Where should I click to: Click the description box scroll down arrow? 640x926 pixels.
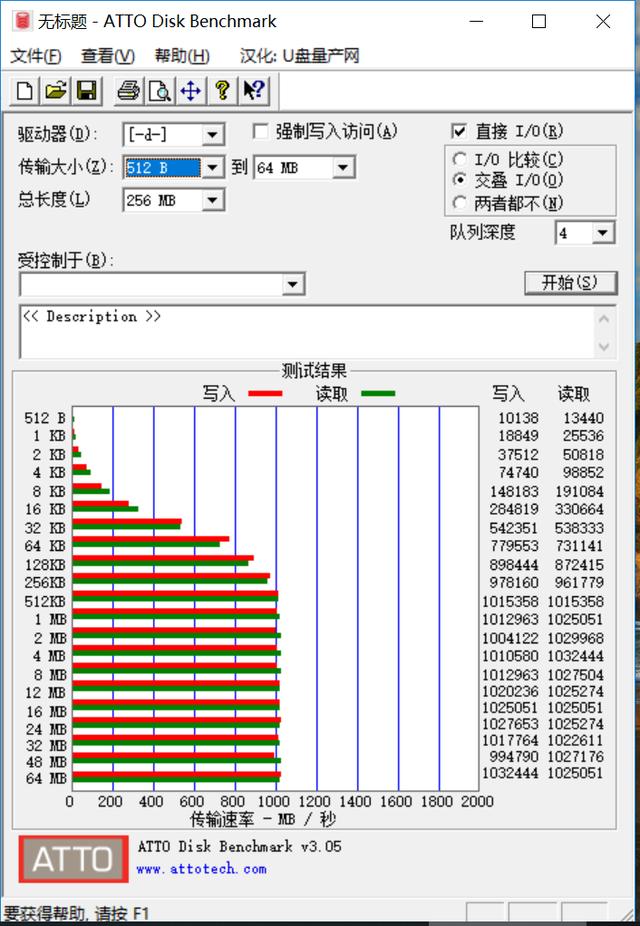point(604,346)
